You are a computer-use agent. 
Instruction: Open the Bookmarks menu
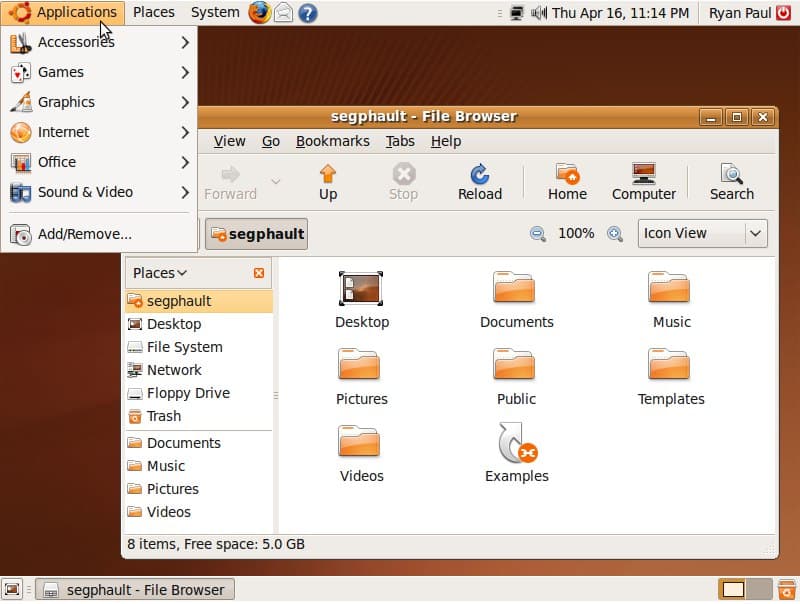[x=332, y=141]
